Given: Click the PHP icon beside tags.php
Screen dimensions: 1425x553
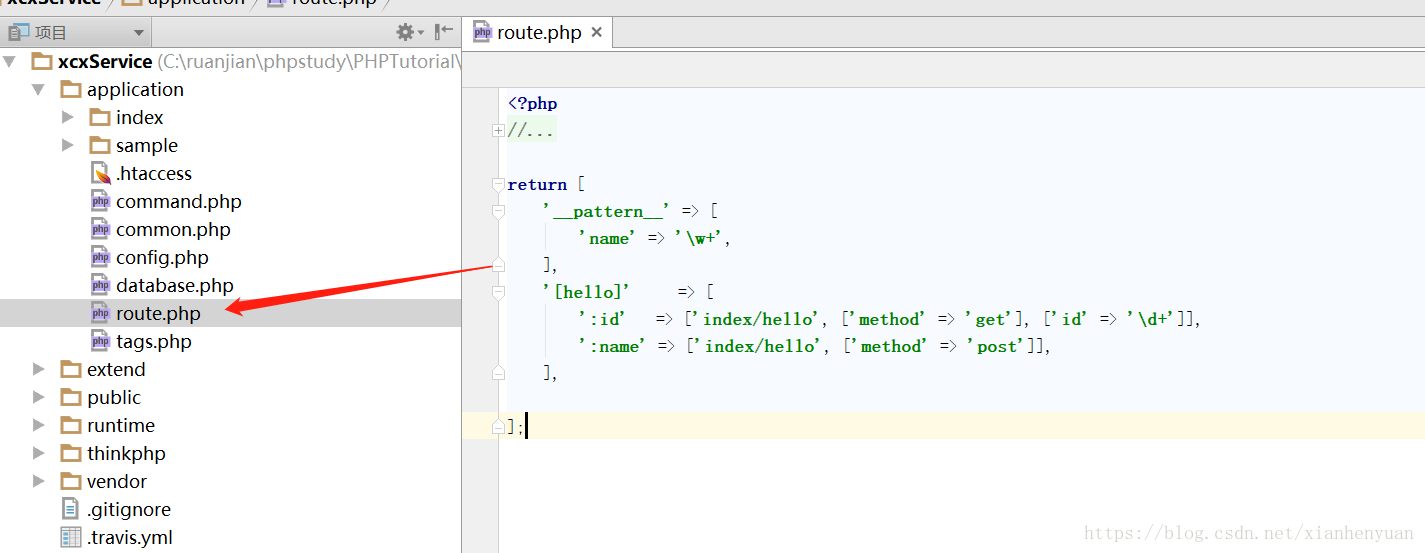Looking at the screenshot, I should (100, 341).
